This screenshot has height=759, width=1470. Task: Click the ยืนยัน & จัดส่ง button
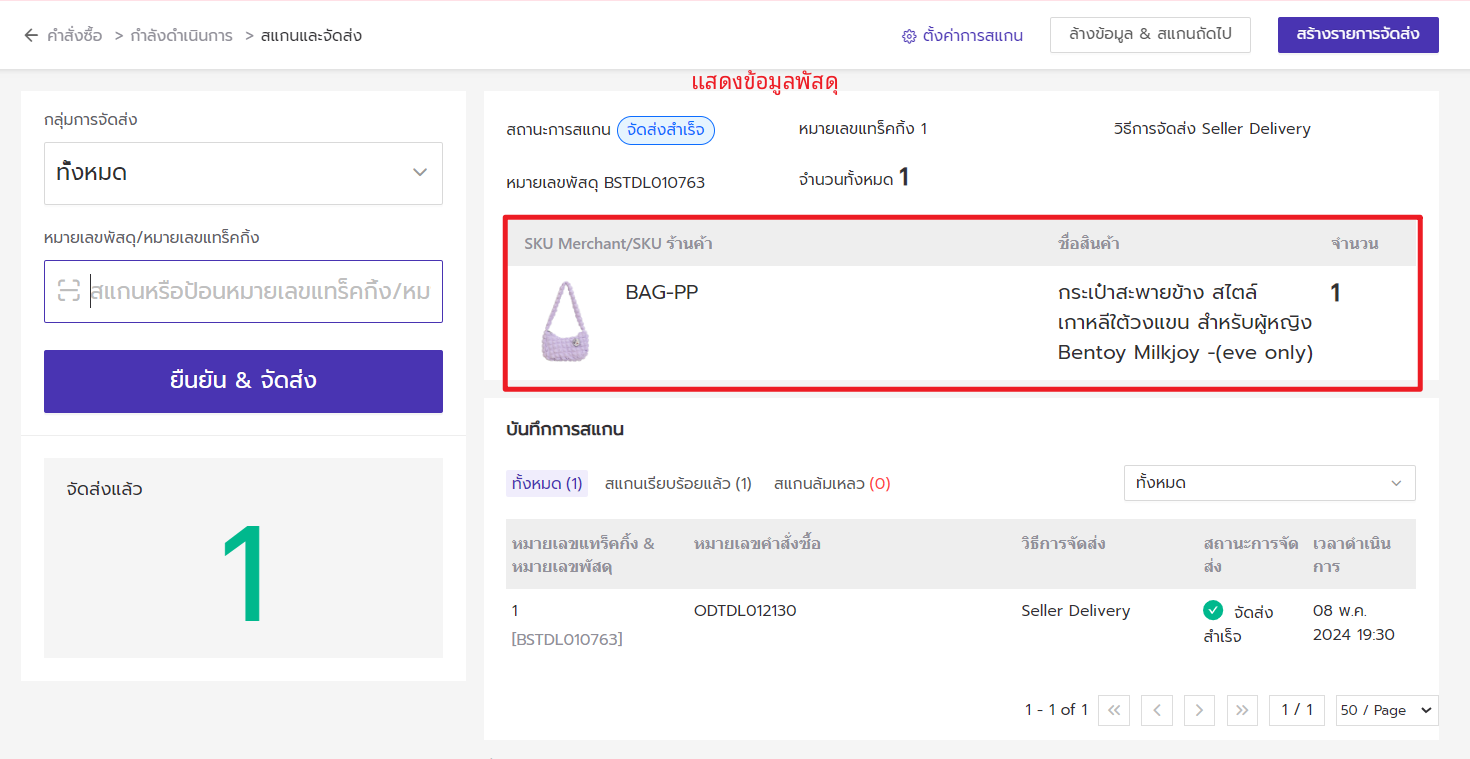point(243,381)
